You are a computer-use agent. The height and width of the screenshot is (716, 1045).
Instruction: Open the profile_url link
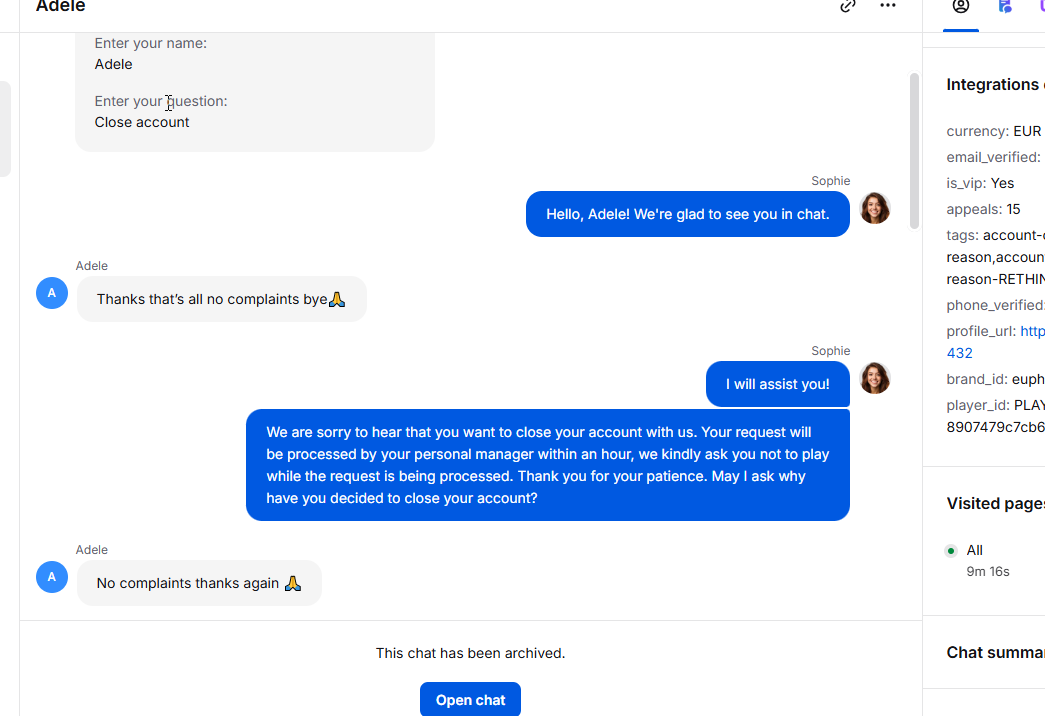coord(1032,331)
